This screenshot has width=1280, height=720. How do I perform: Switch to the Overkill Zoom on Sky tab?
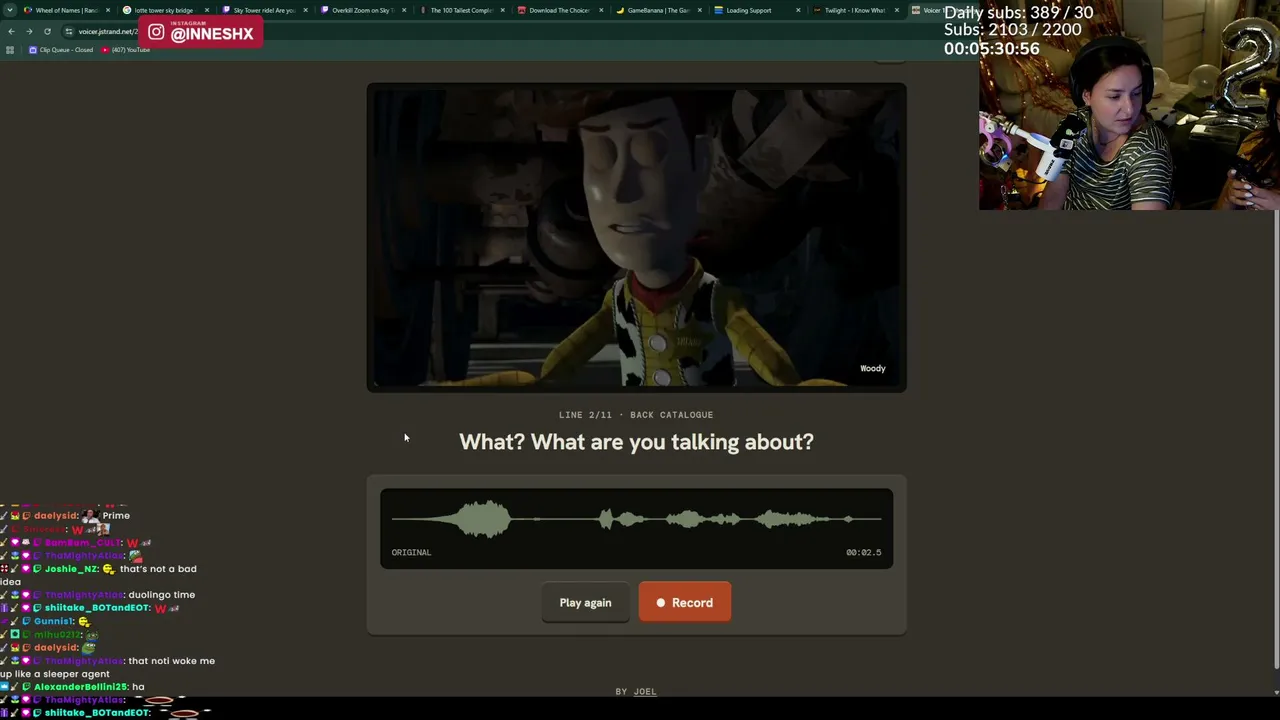[x=361, y=10]
